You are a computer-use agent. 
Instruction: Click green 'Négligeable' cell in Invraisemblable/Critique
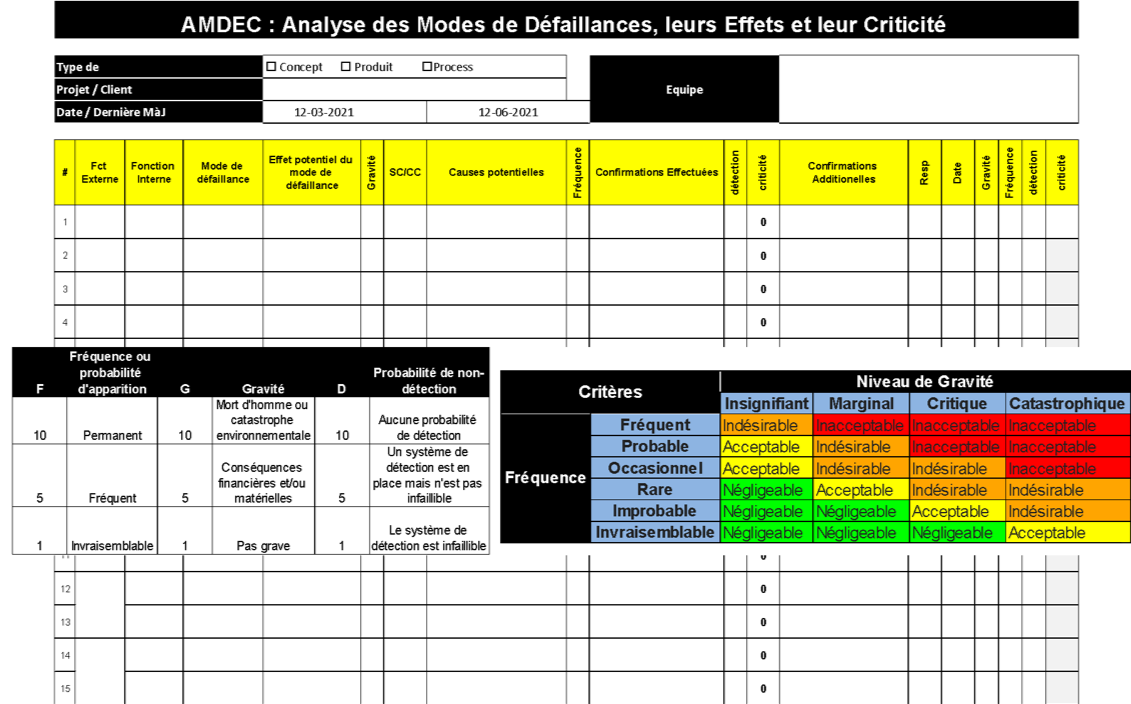(957, 532)
